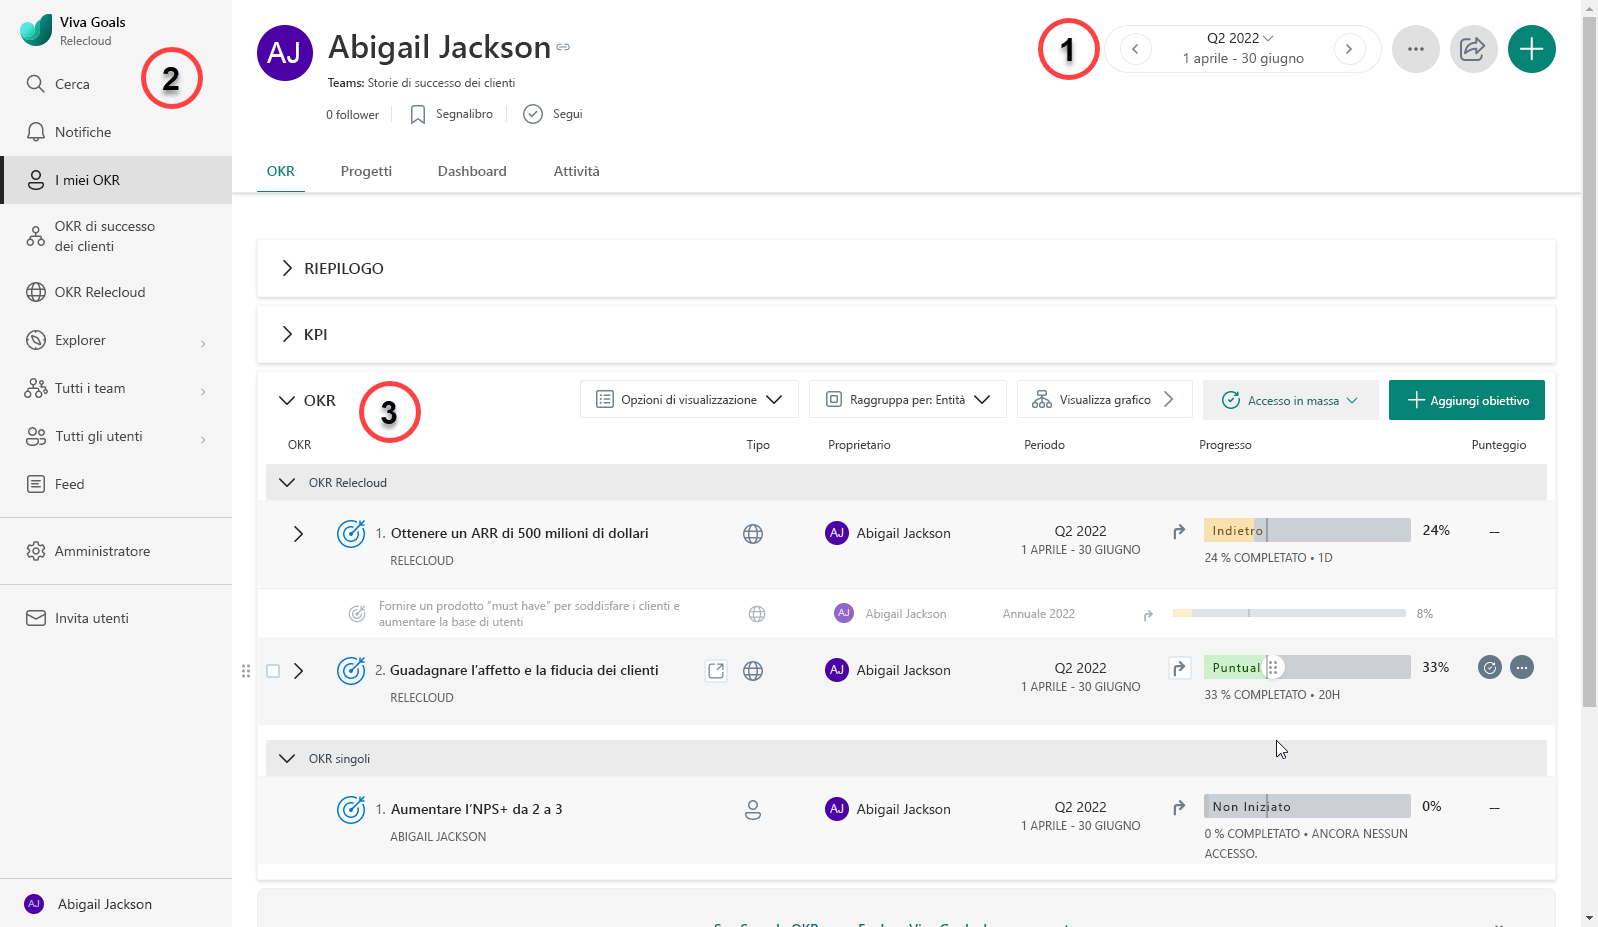
Task: Expand Explorer submenu chevron
Action: (203, 343)
